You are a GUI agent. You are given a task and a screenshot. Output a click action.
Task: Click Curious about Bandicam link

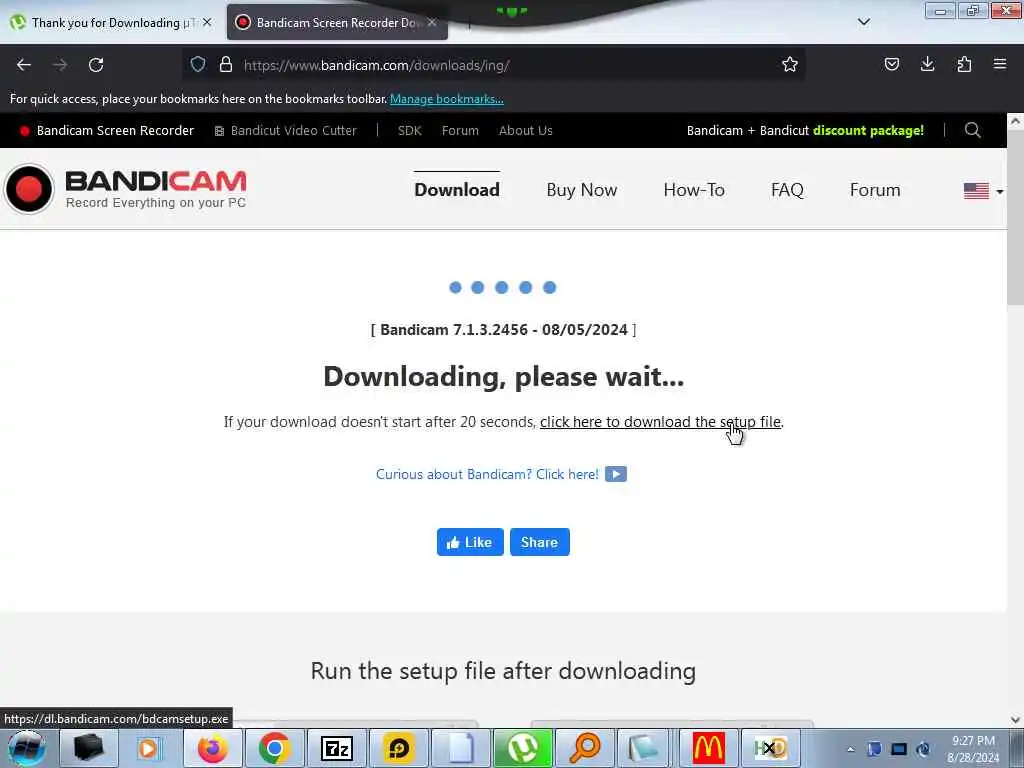pyautogui.click(x=487, y=474)
